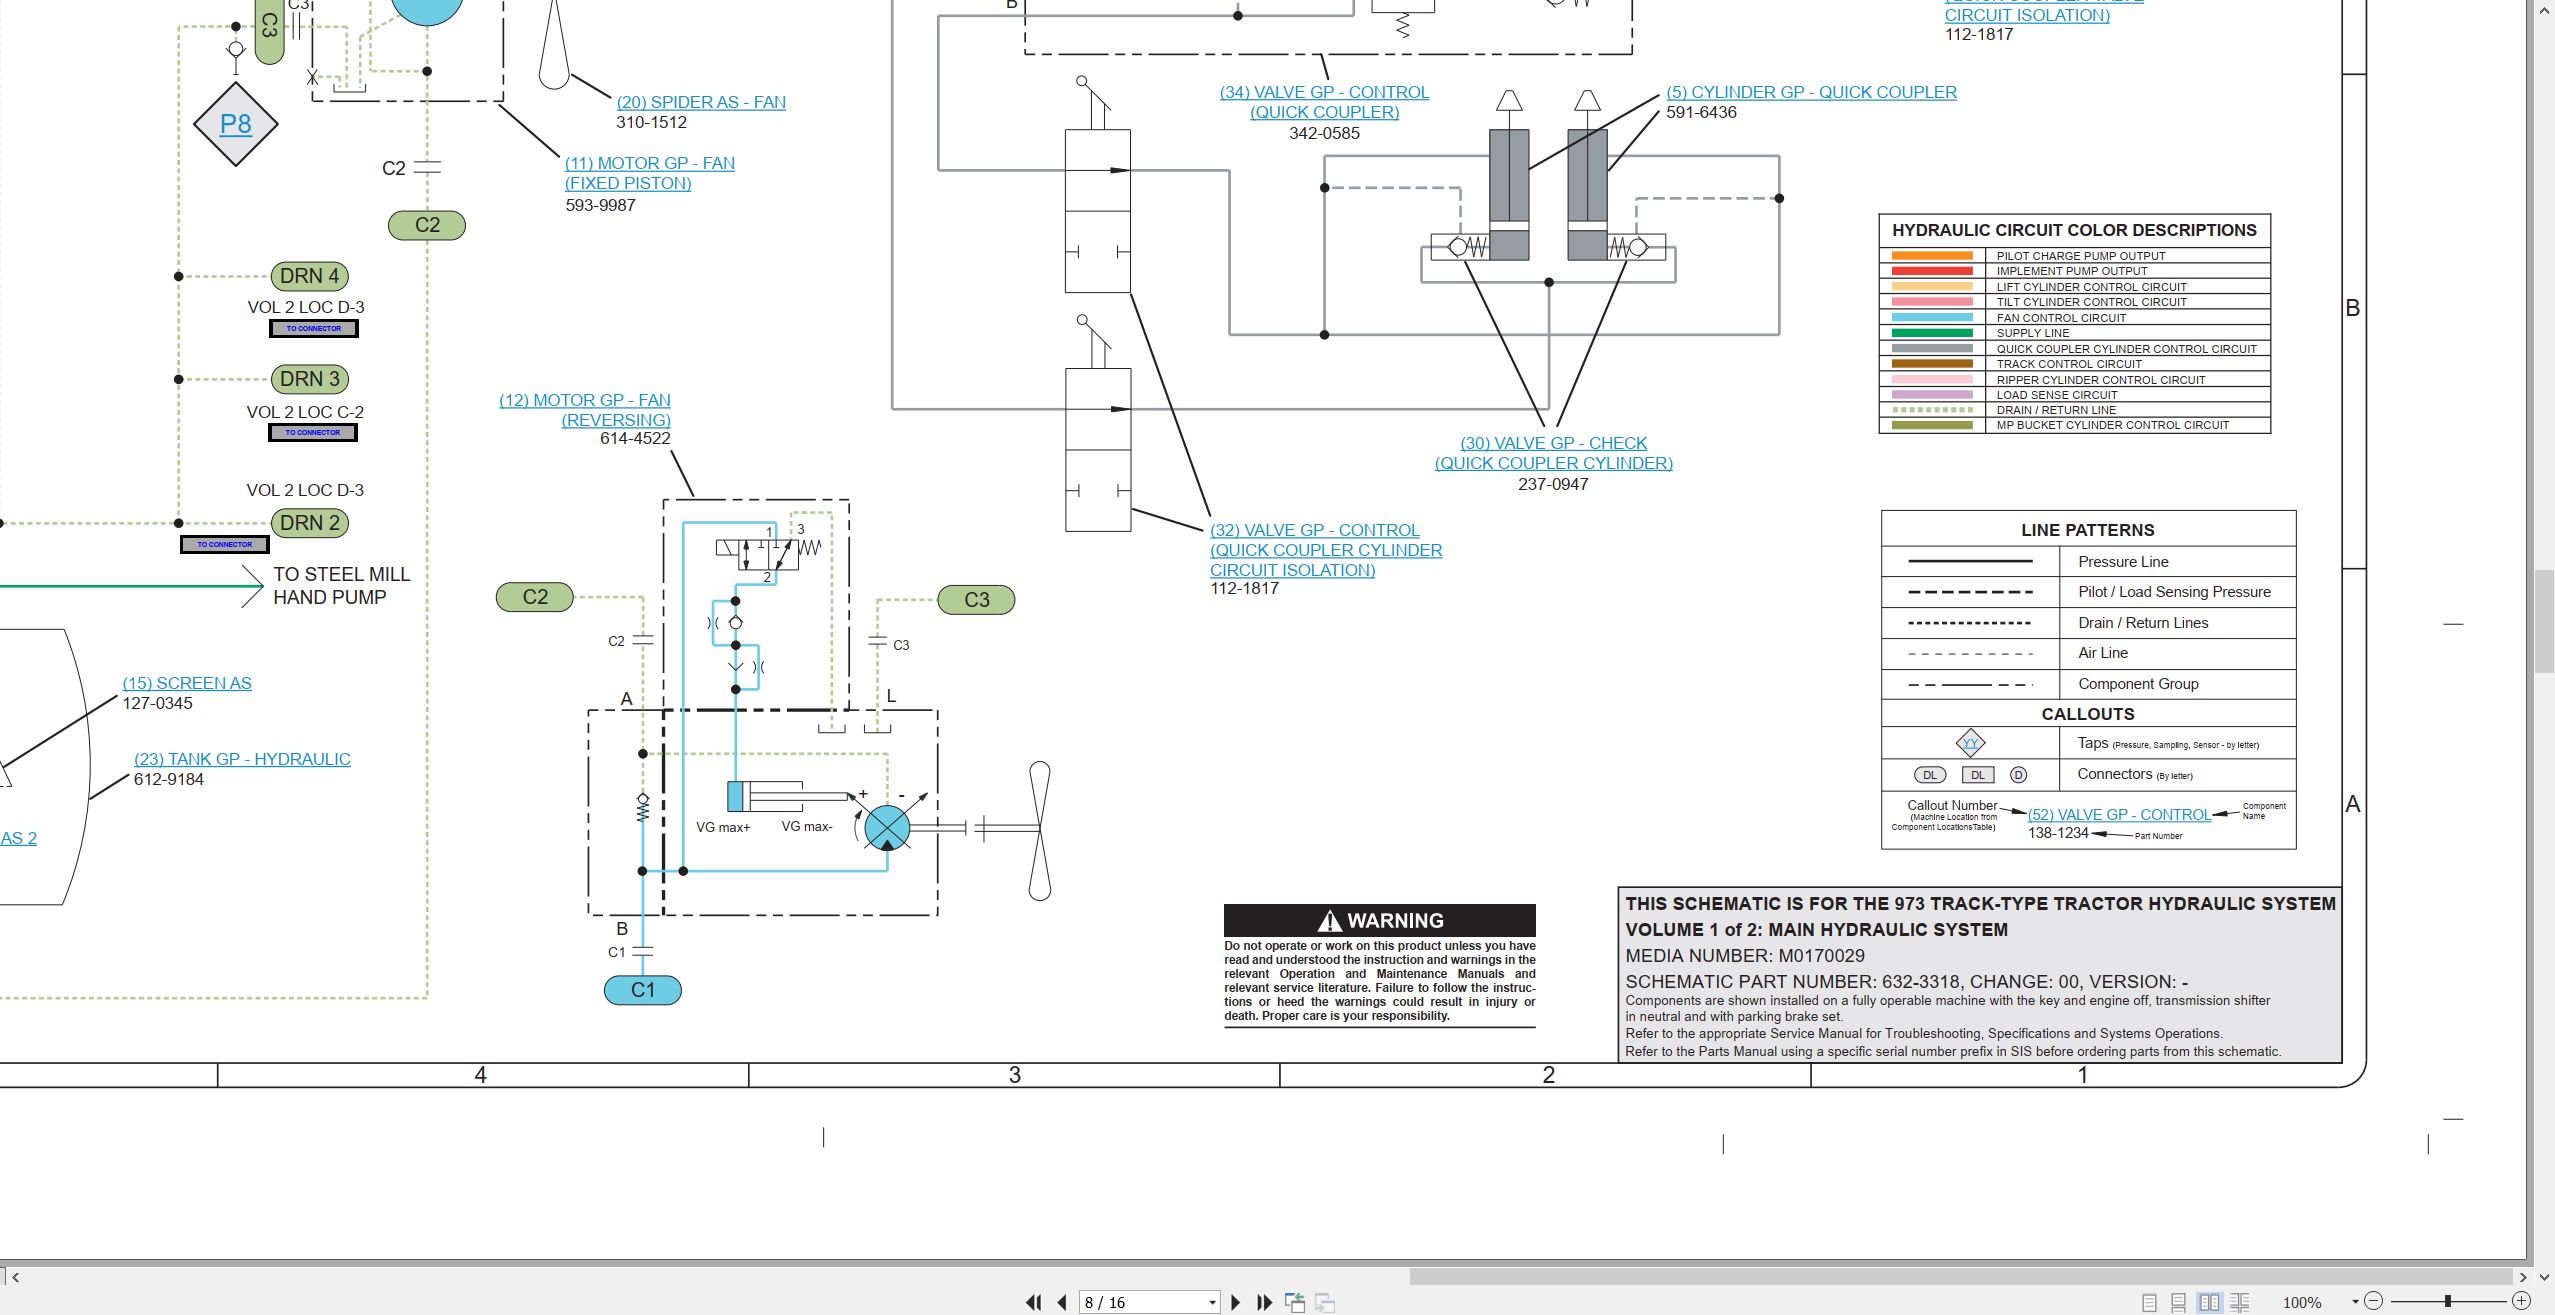Click the fan control circuit color swatch
The image size is (2555, 1315).
point(1932,317)
